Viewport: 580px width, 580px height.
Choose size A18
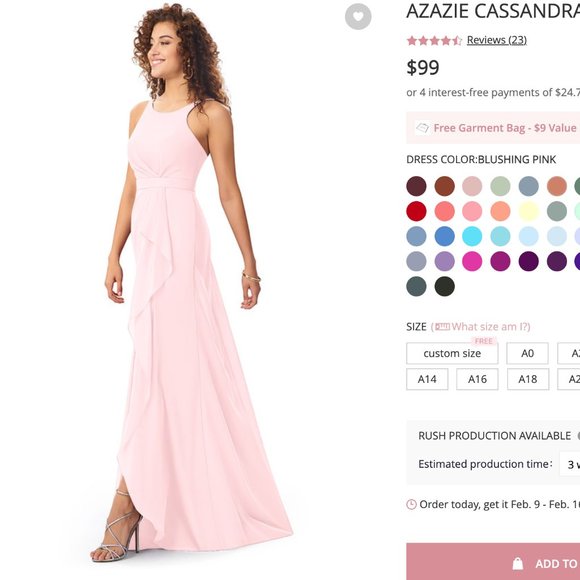pos(527,379)
